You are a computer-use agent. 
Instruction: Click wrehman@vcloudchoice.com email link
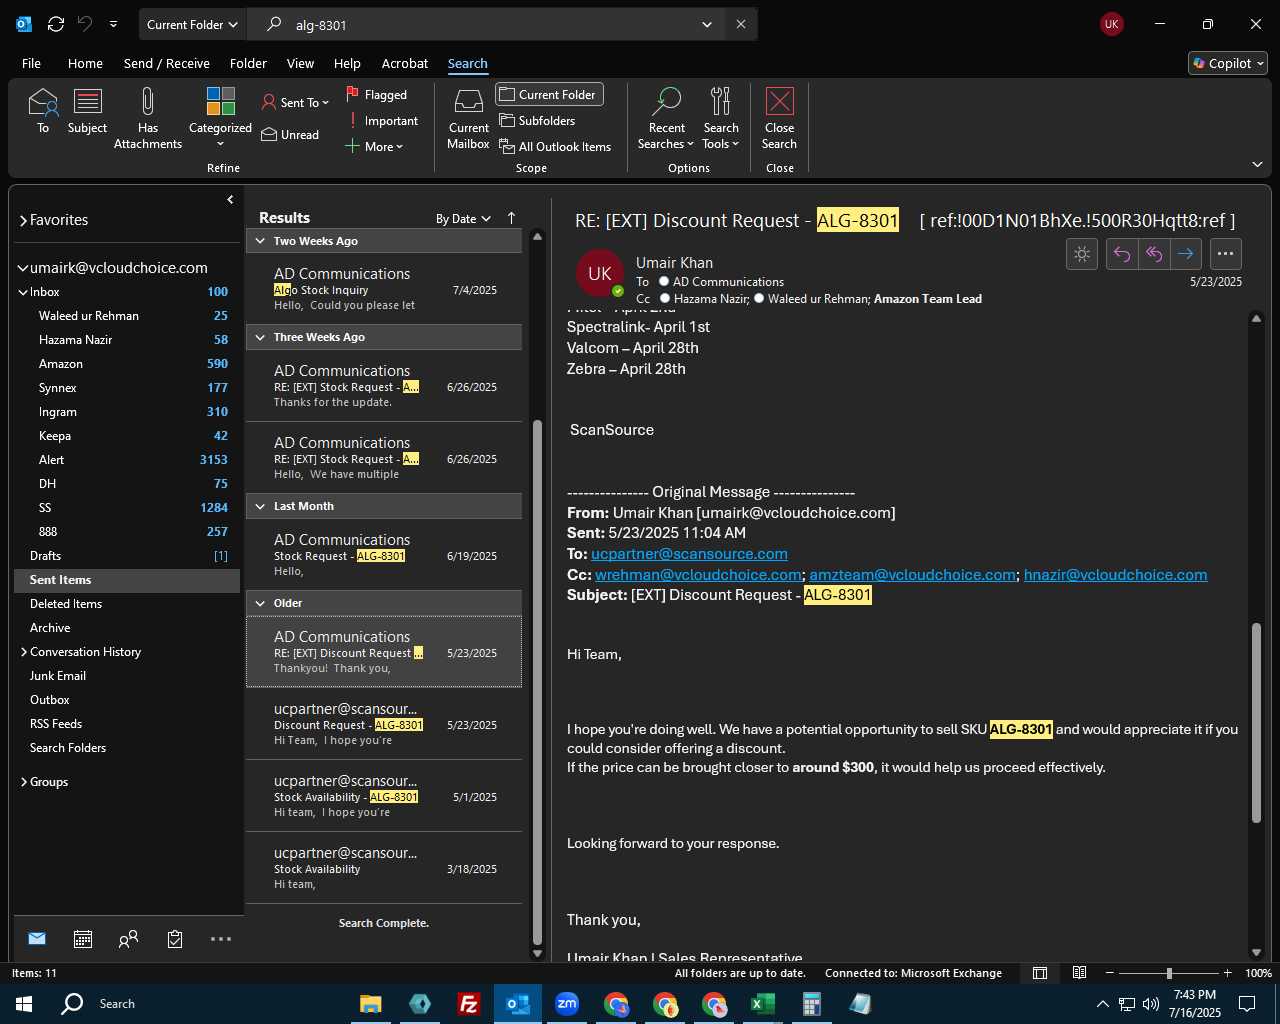698,574
